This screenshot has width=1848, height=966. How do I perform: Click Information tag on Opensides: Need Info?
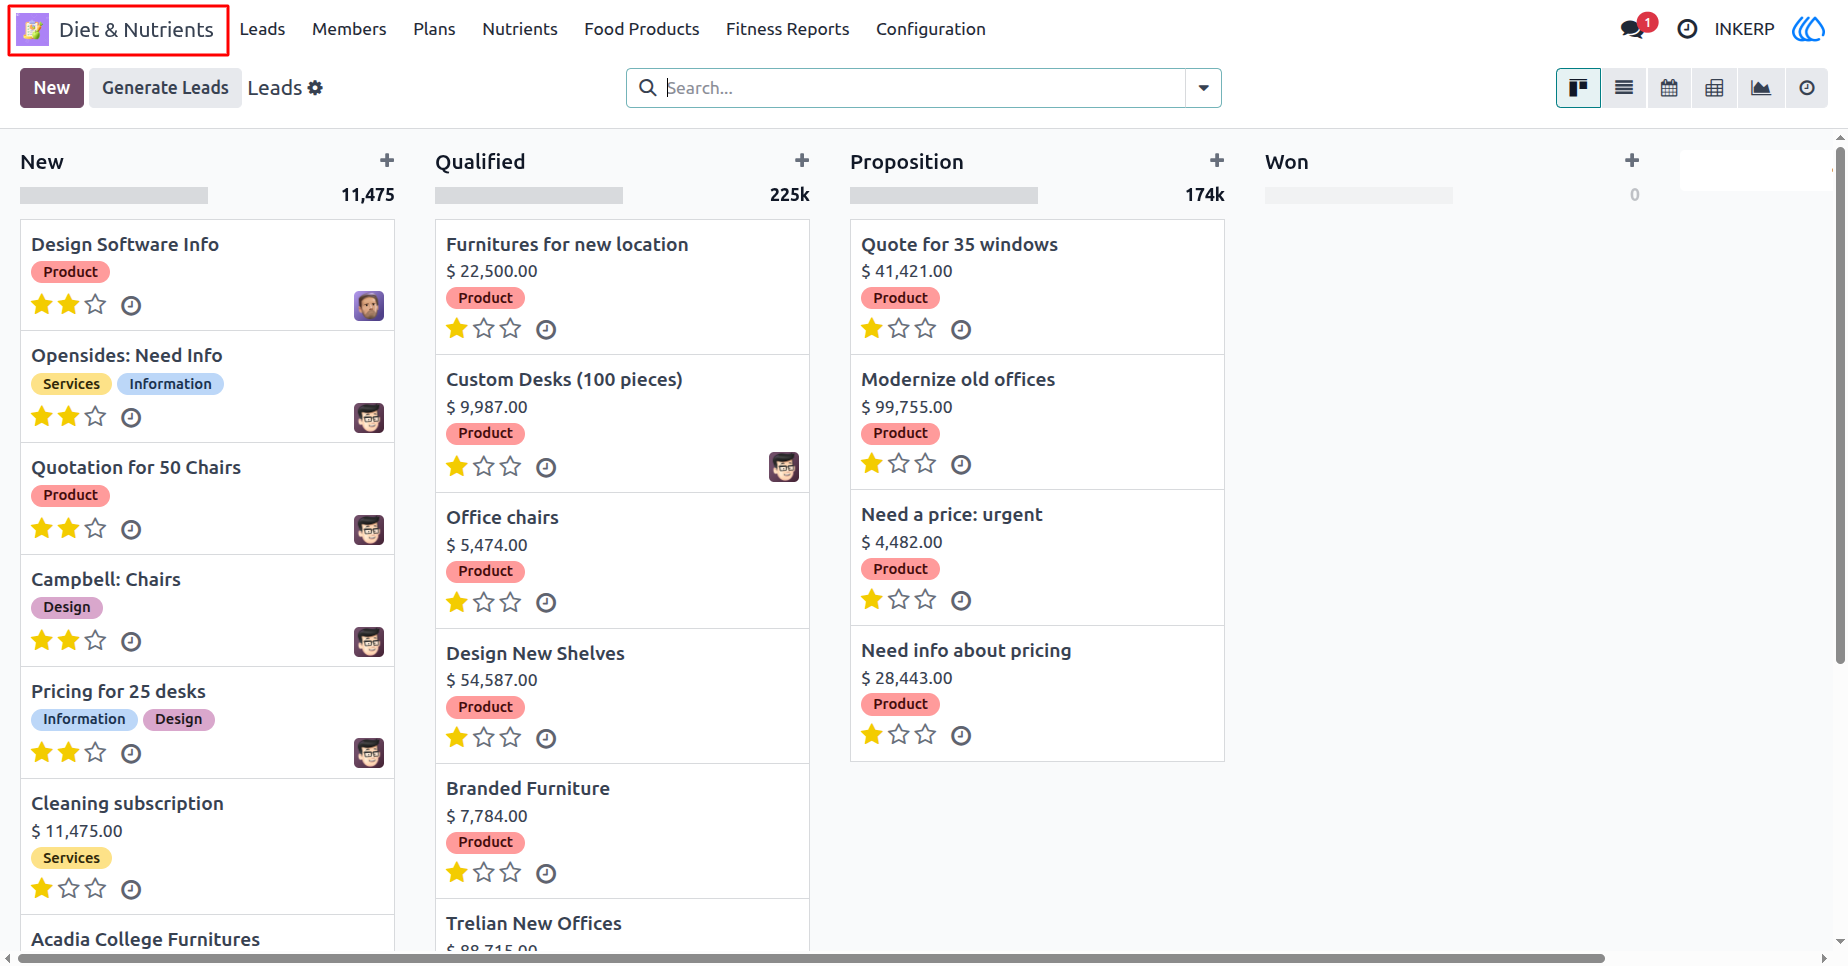(170, 384)
